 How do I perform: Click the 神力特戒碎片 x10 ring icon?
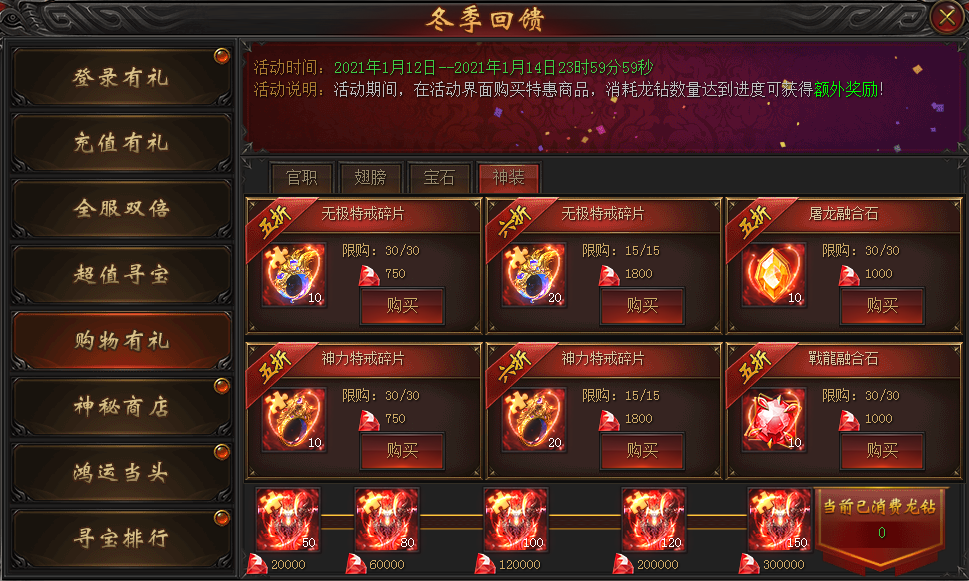[294, 420]
